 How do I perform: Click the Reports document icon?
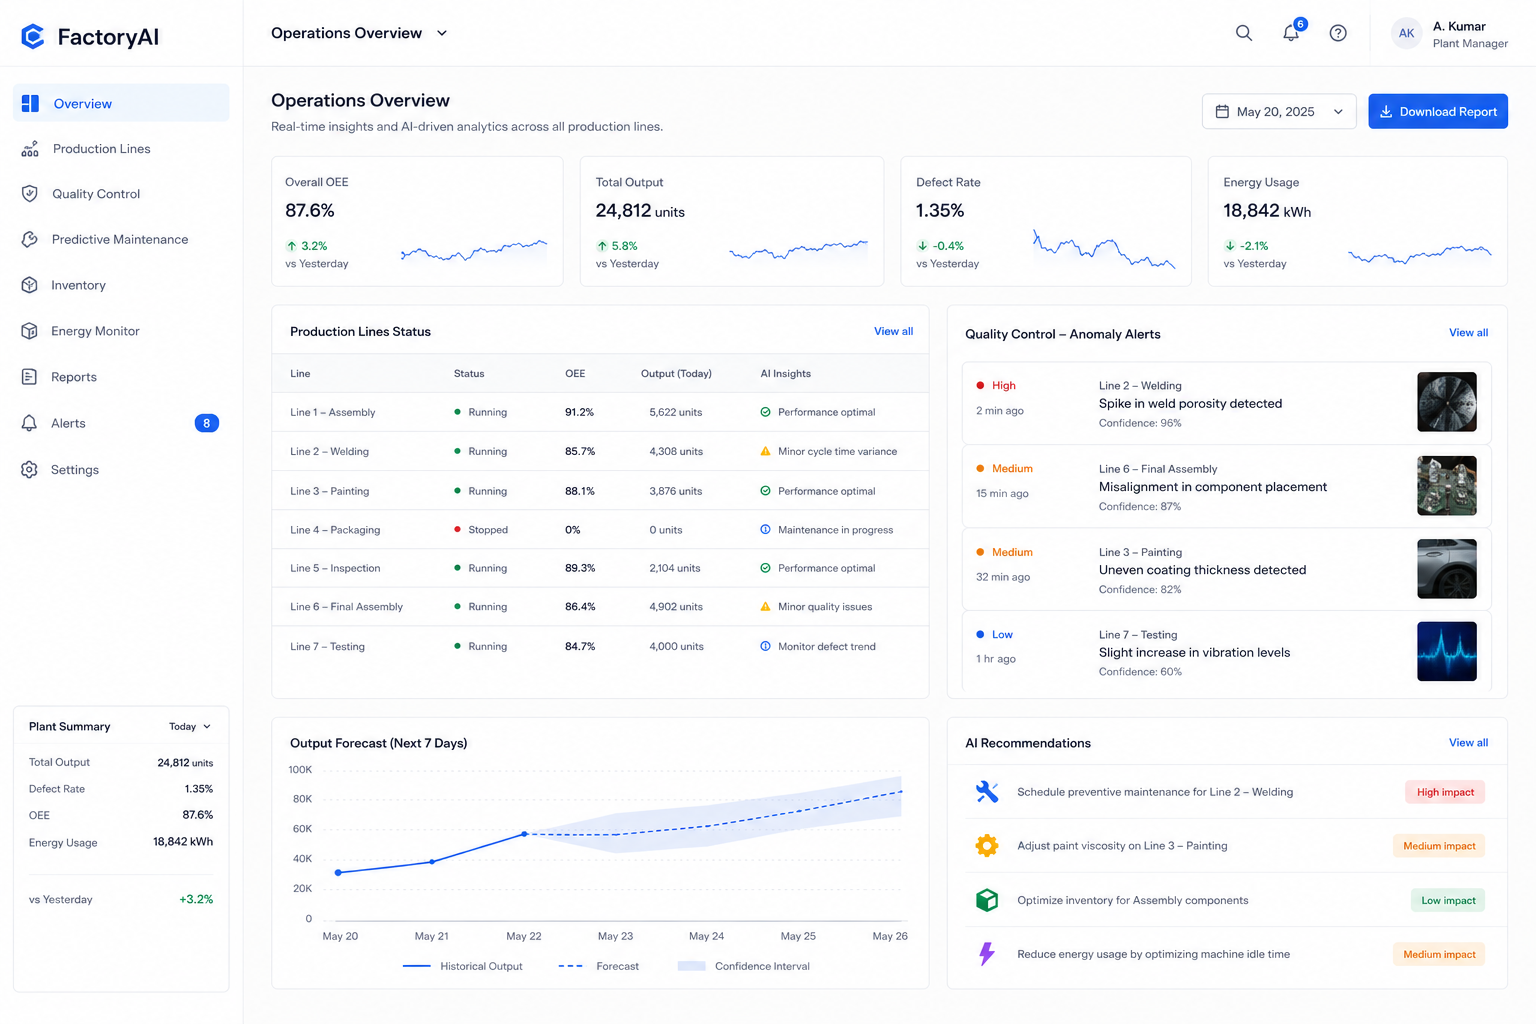click(x=30, y=377)
